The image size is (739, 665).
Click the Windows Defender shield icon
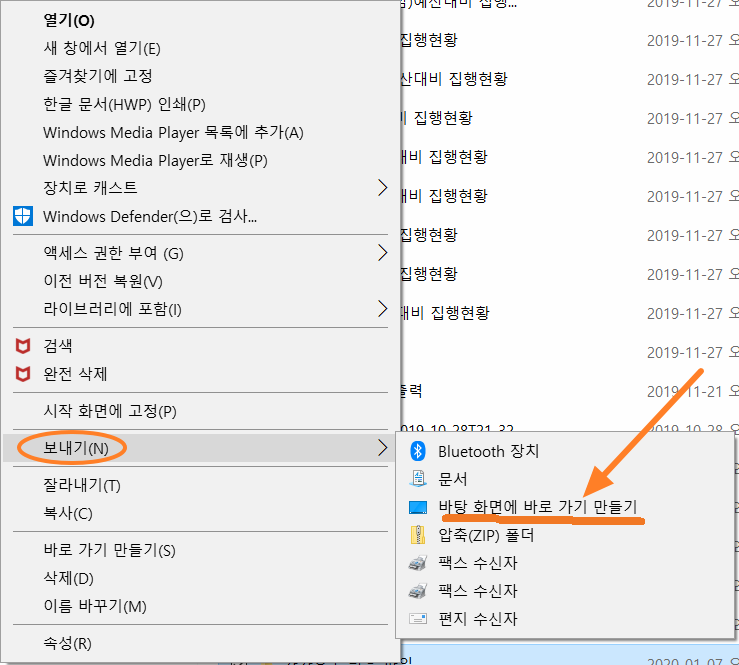pyautogui.click(x=23, y=216)
